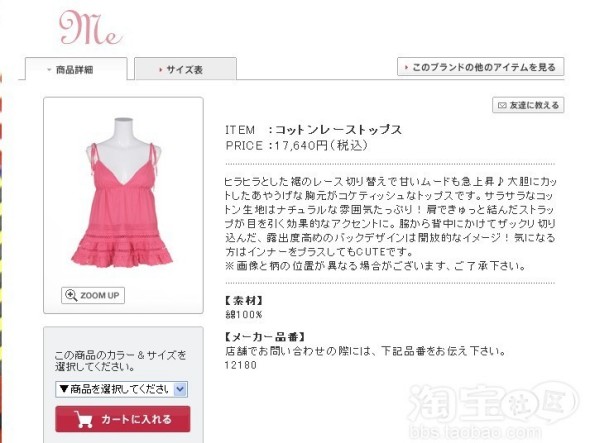
Task: Click the maker item number 12180
Action: [x=241, y=365]
